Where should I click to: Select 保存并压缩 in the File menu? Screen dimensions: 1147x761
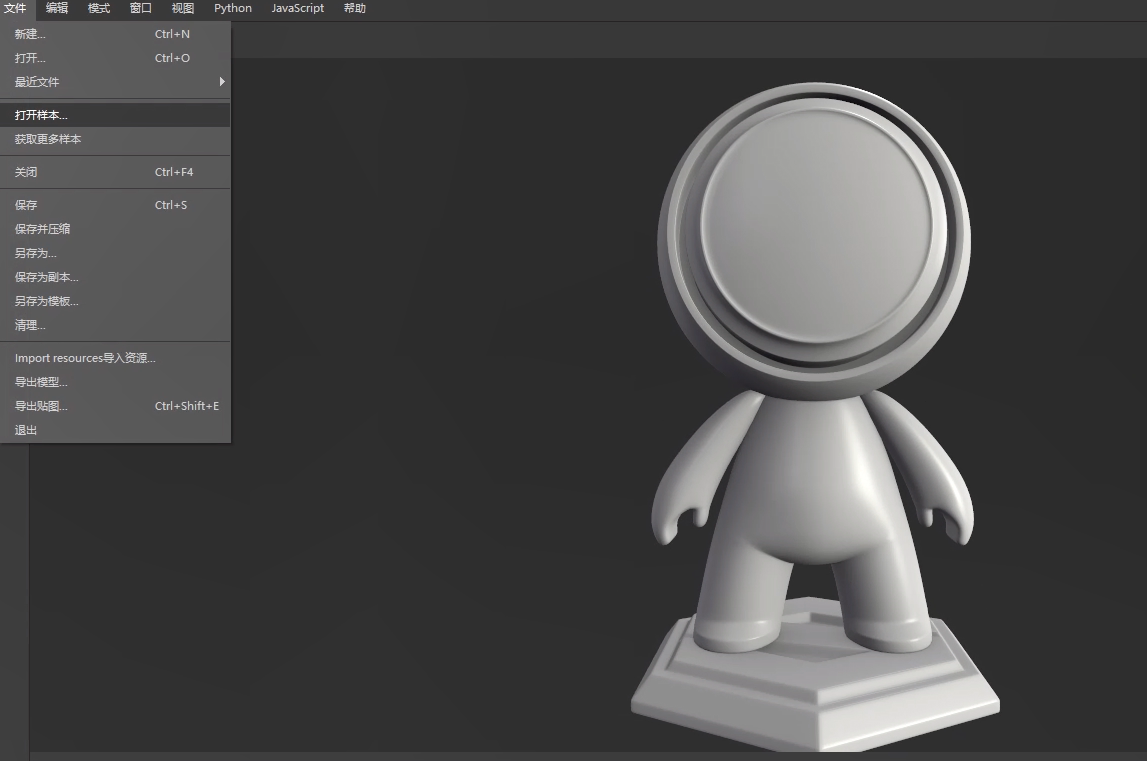[42, 229]
